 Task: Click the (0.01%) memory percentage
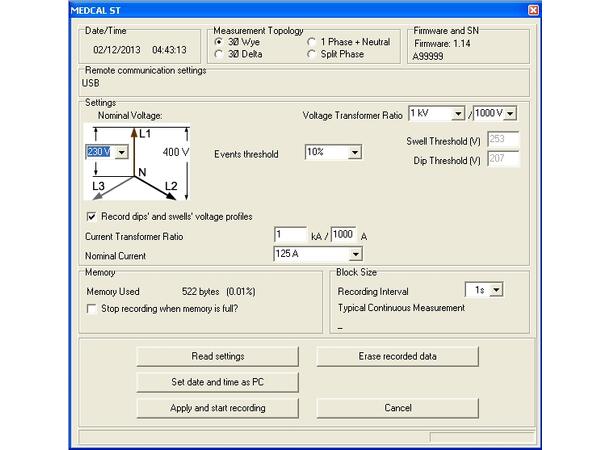click(241, 292)
